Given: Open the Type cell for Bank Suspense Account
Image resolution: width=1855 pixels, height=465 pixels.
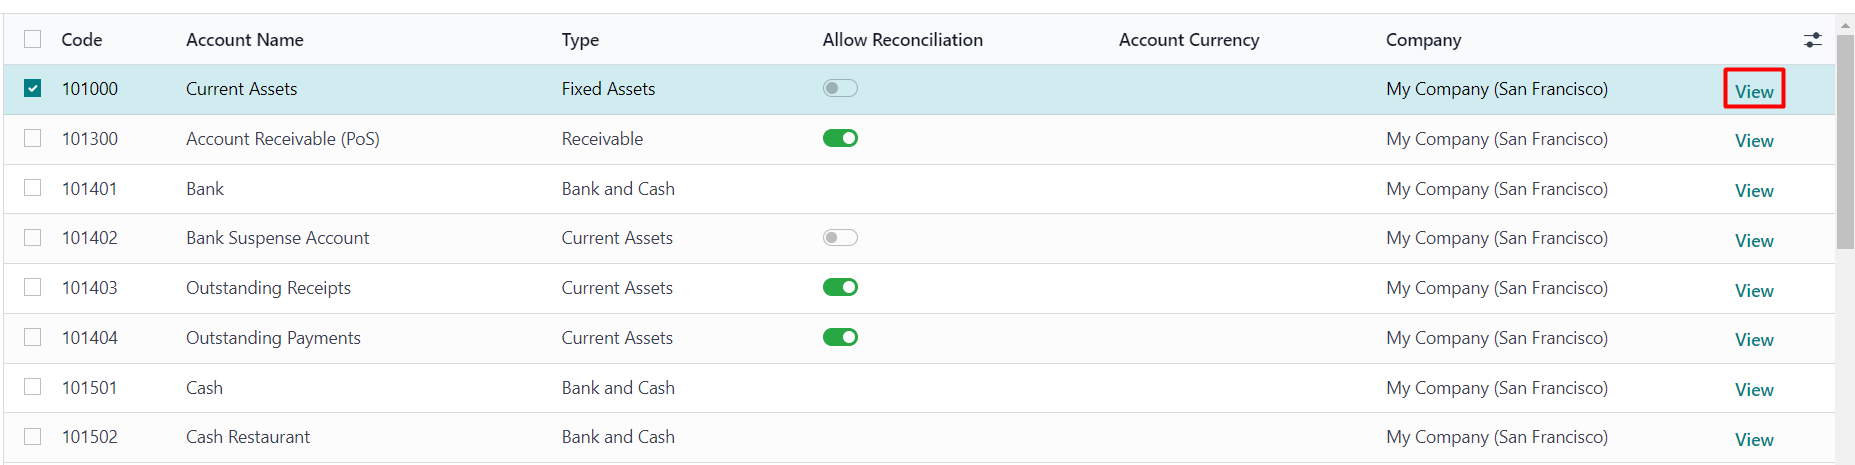Looking at the screenshot, I should (617, 238).
